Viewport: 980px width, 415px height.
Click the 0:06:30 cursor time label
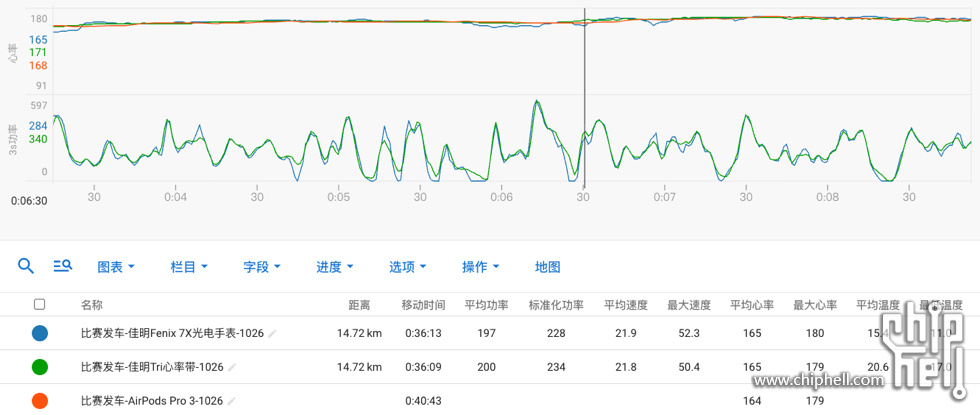tap(29, 201)
